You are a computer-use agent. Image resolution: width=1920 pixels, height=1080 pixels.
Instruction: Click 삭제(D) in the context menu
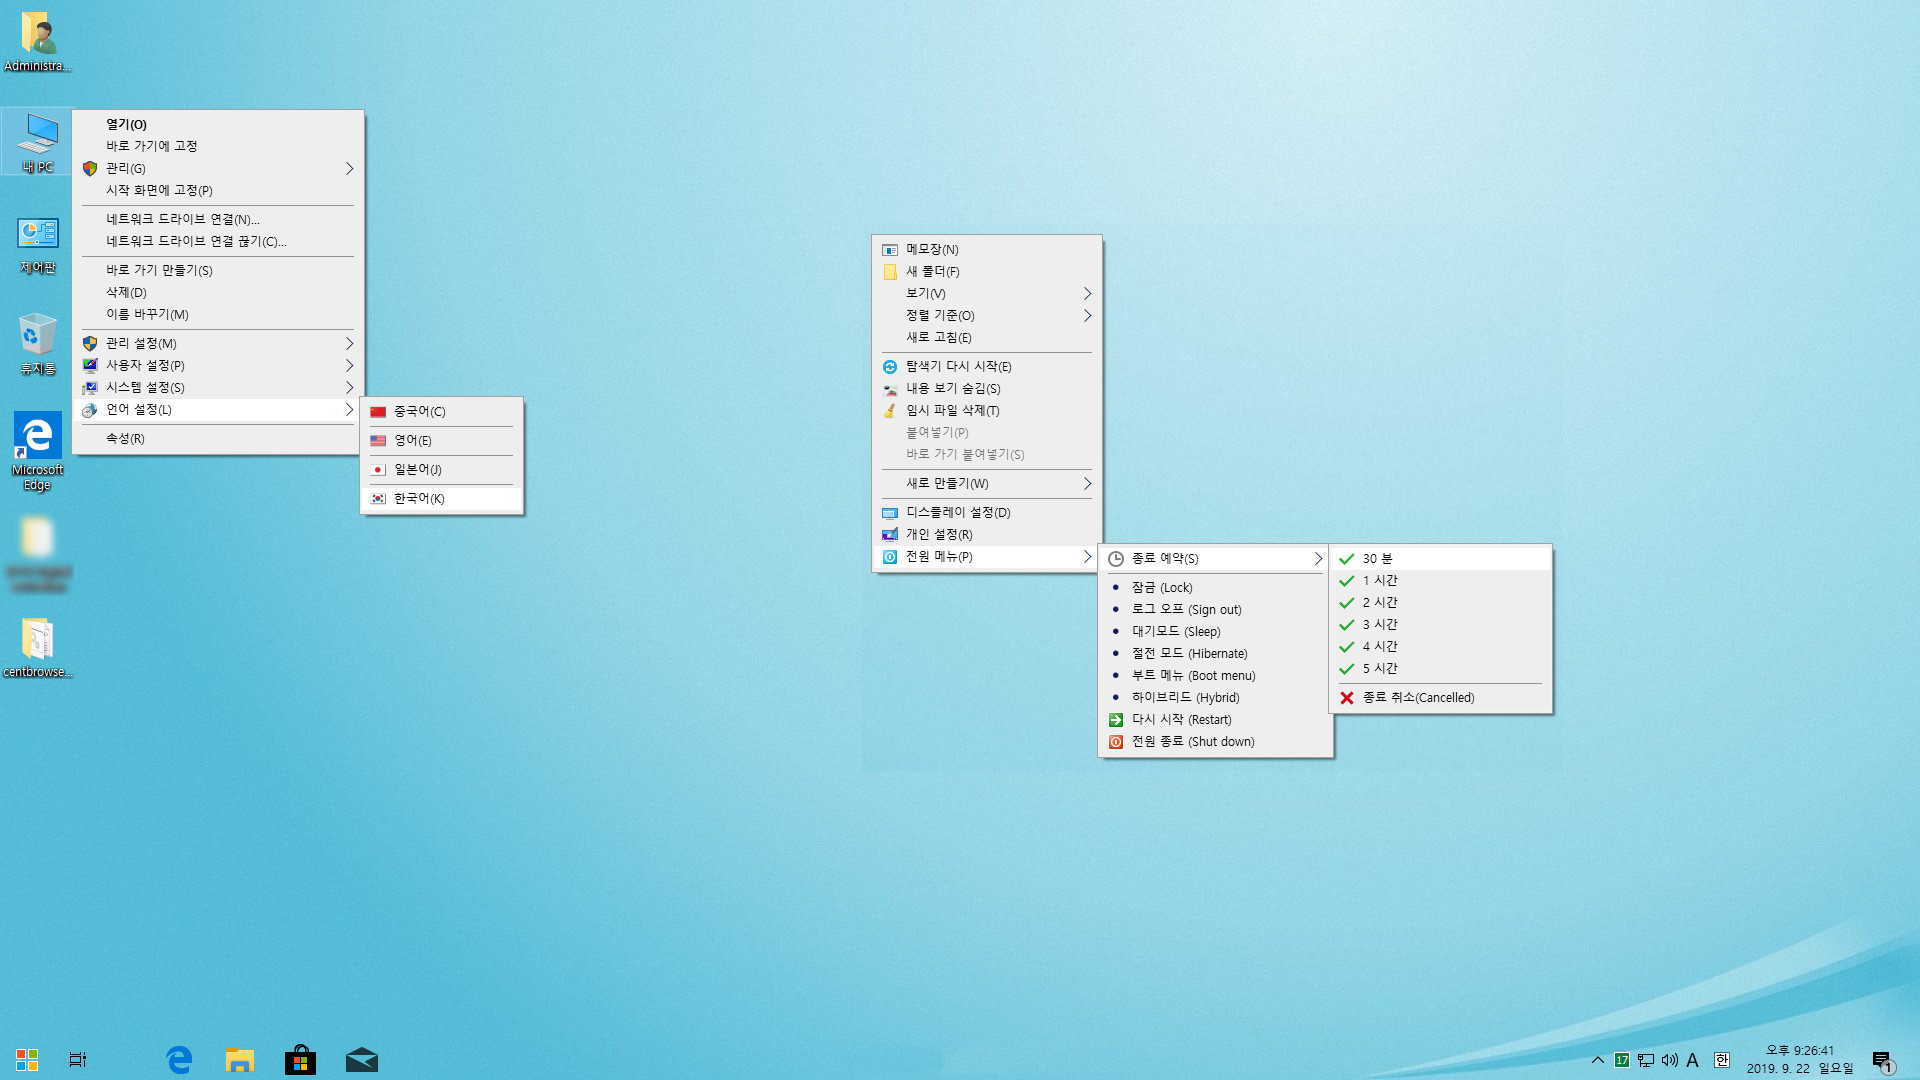(x=218, y=292)
